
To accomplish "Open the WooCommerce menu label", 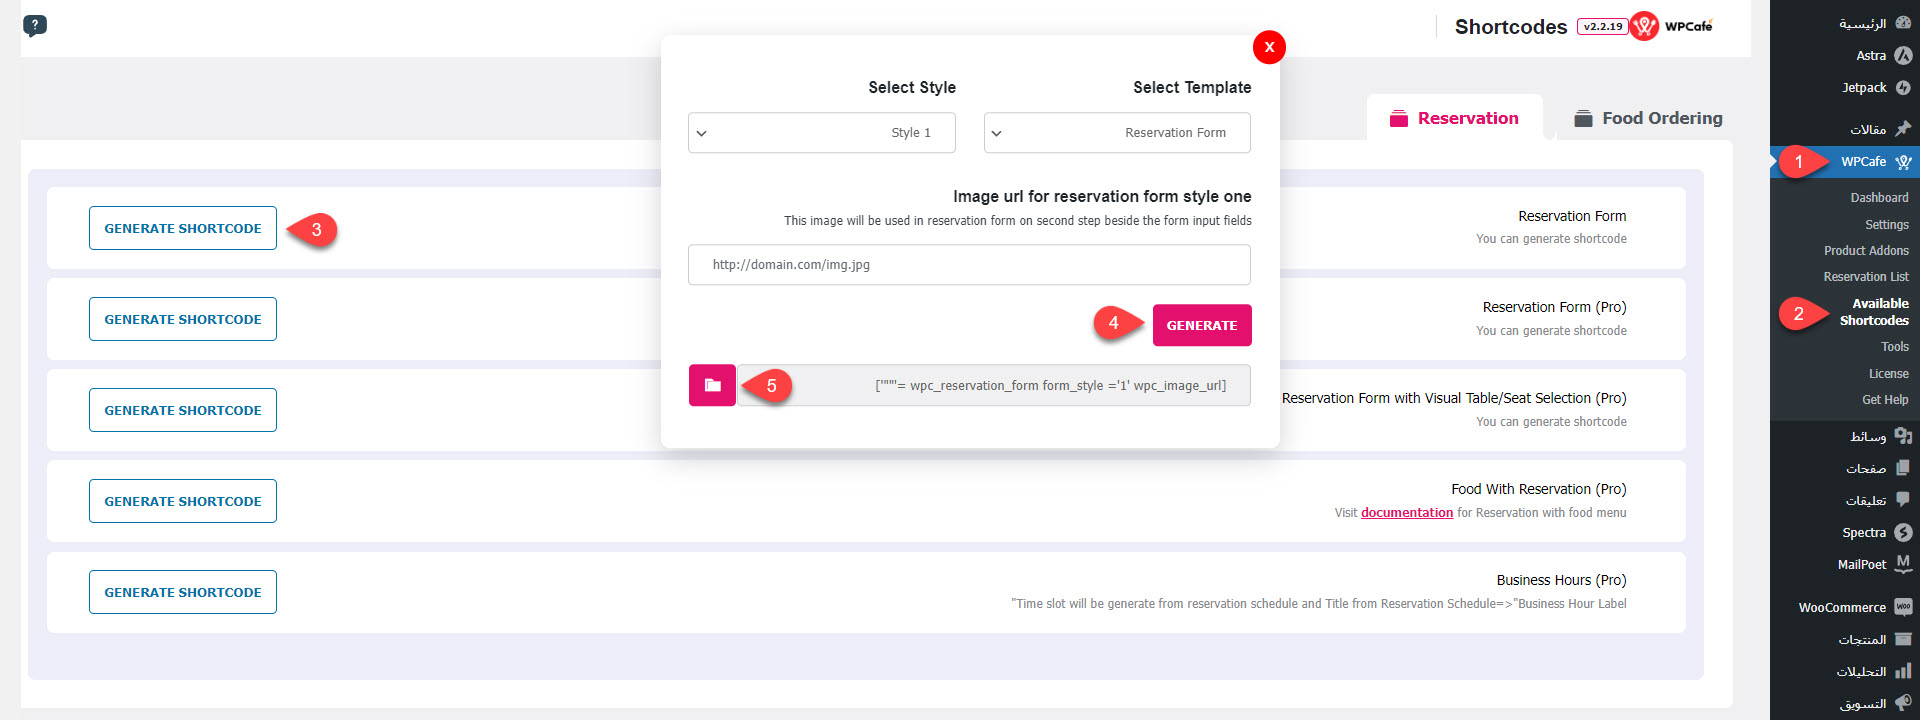I will point(1842,608).
